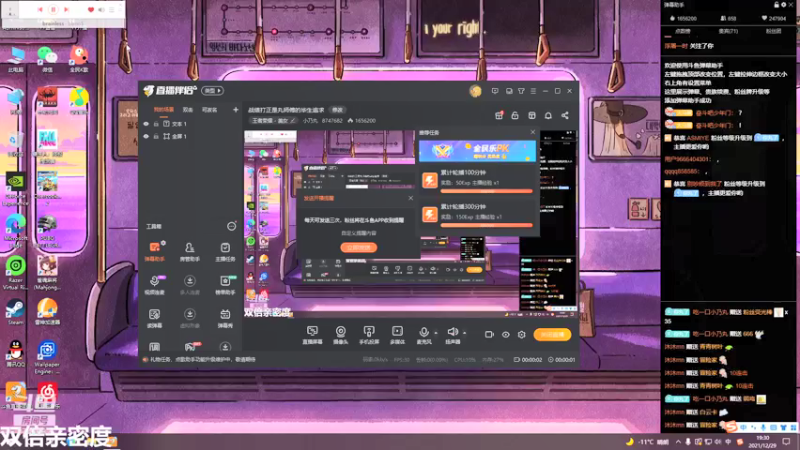Expand speaker volume arrow
This screenshot has width=800, height=450.
tap(464, 333)
